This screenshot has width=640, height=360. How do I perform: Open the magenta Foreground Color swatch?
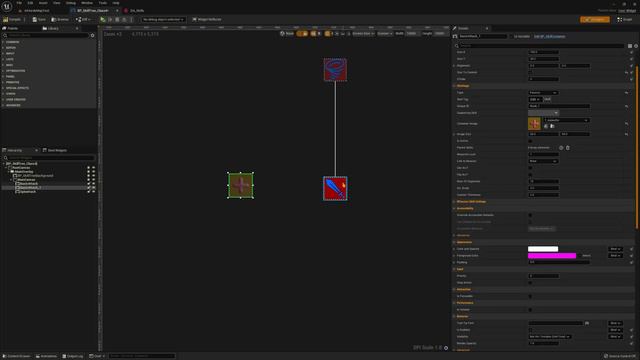coord(552,256)
